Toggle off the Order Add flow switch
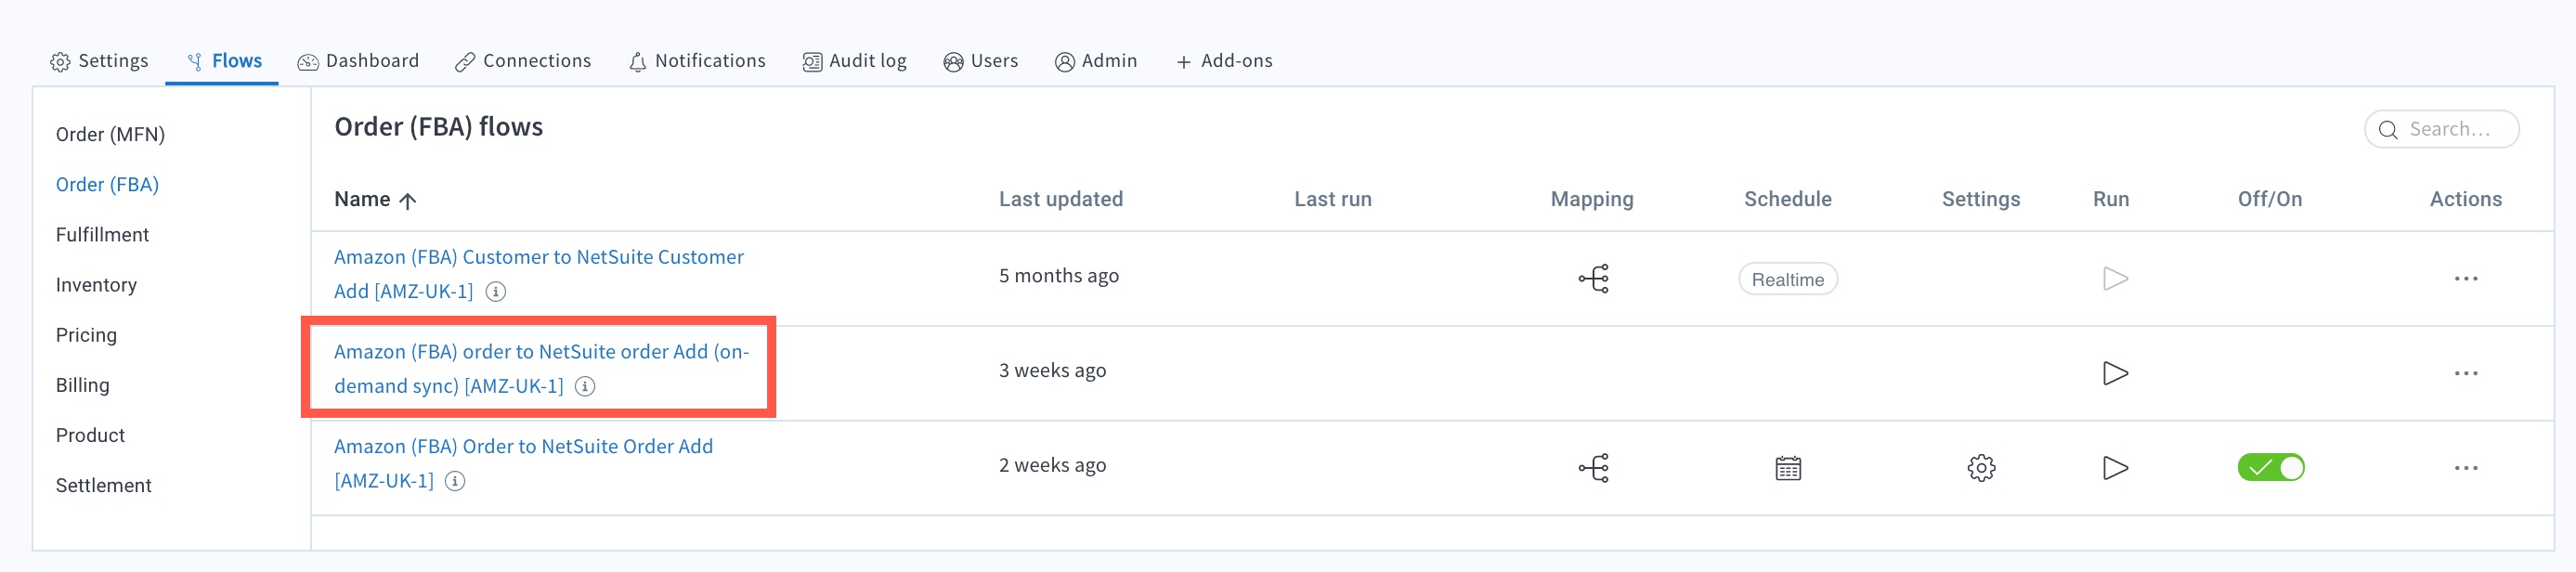This screenshot has width=2576, height=572. (2270, 467)
